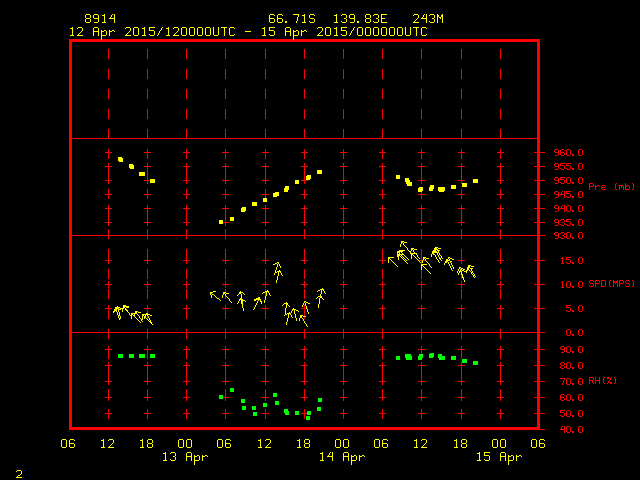Viewport: 640px width, 480px height.
Task: Click the "00" hour label above "14 Apr"
Action: [x=342, y=444]
